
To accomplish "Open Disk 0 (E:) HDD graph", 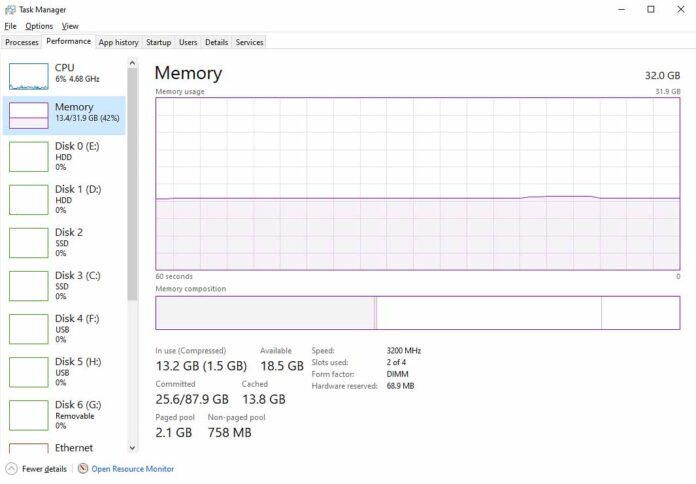I will tap(28, 156).
